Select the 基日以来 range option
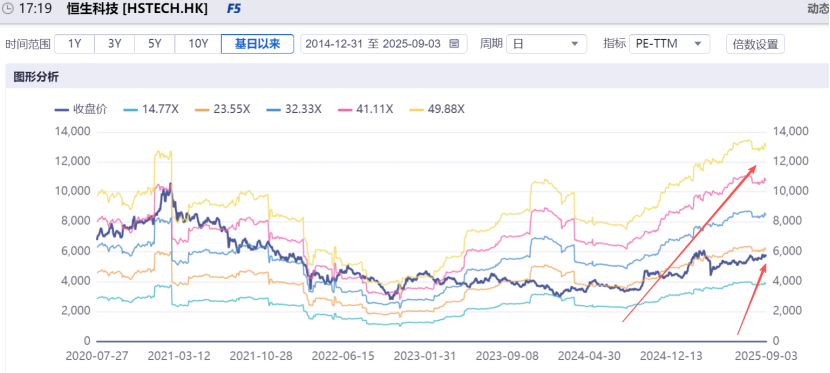The image size is (830, 373). click(257, 44)
